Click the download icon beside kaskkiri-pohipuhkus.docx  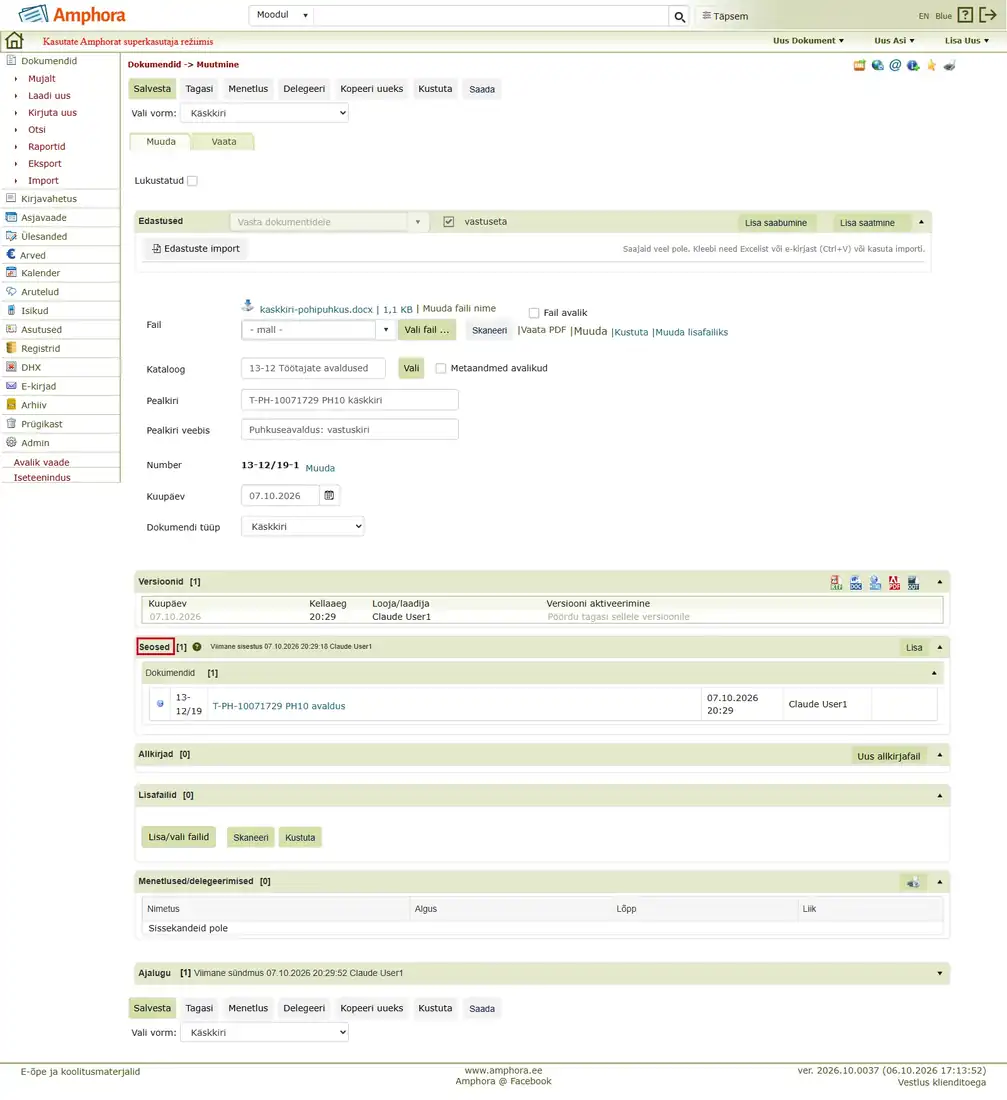click(248, 306)
